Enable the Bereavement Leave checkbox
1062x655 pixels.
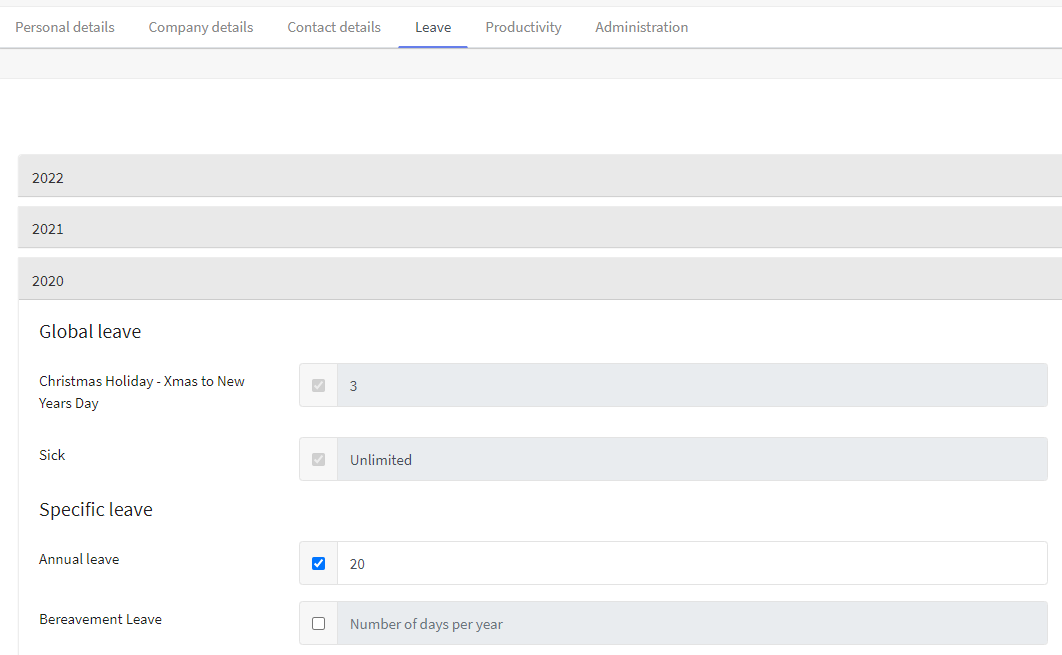pos(318,623)
